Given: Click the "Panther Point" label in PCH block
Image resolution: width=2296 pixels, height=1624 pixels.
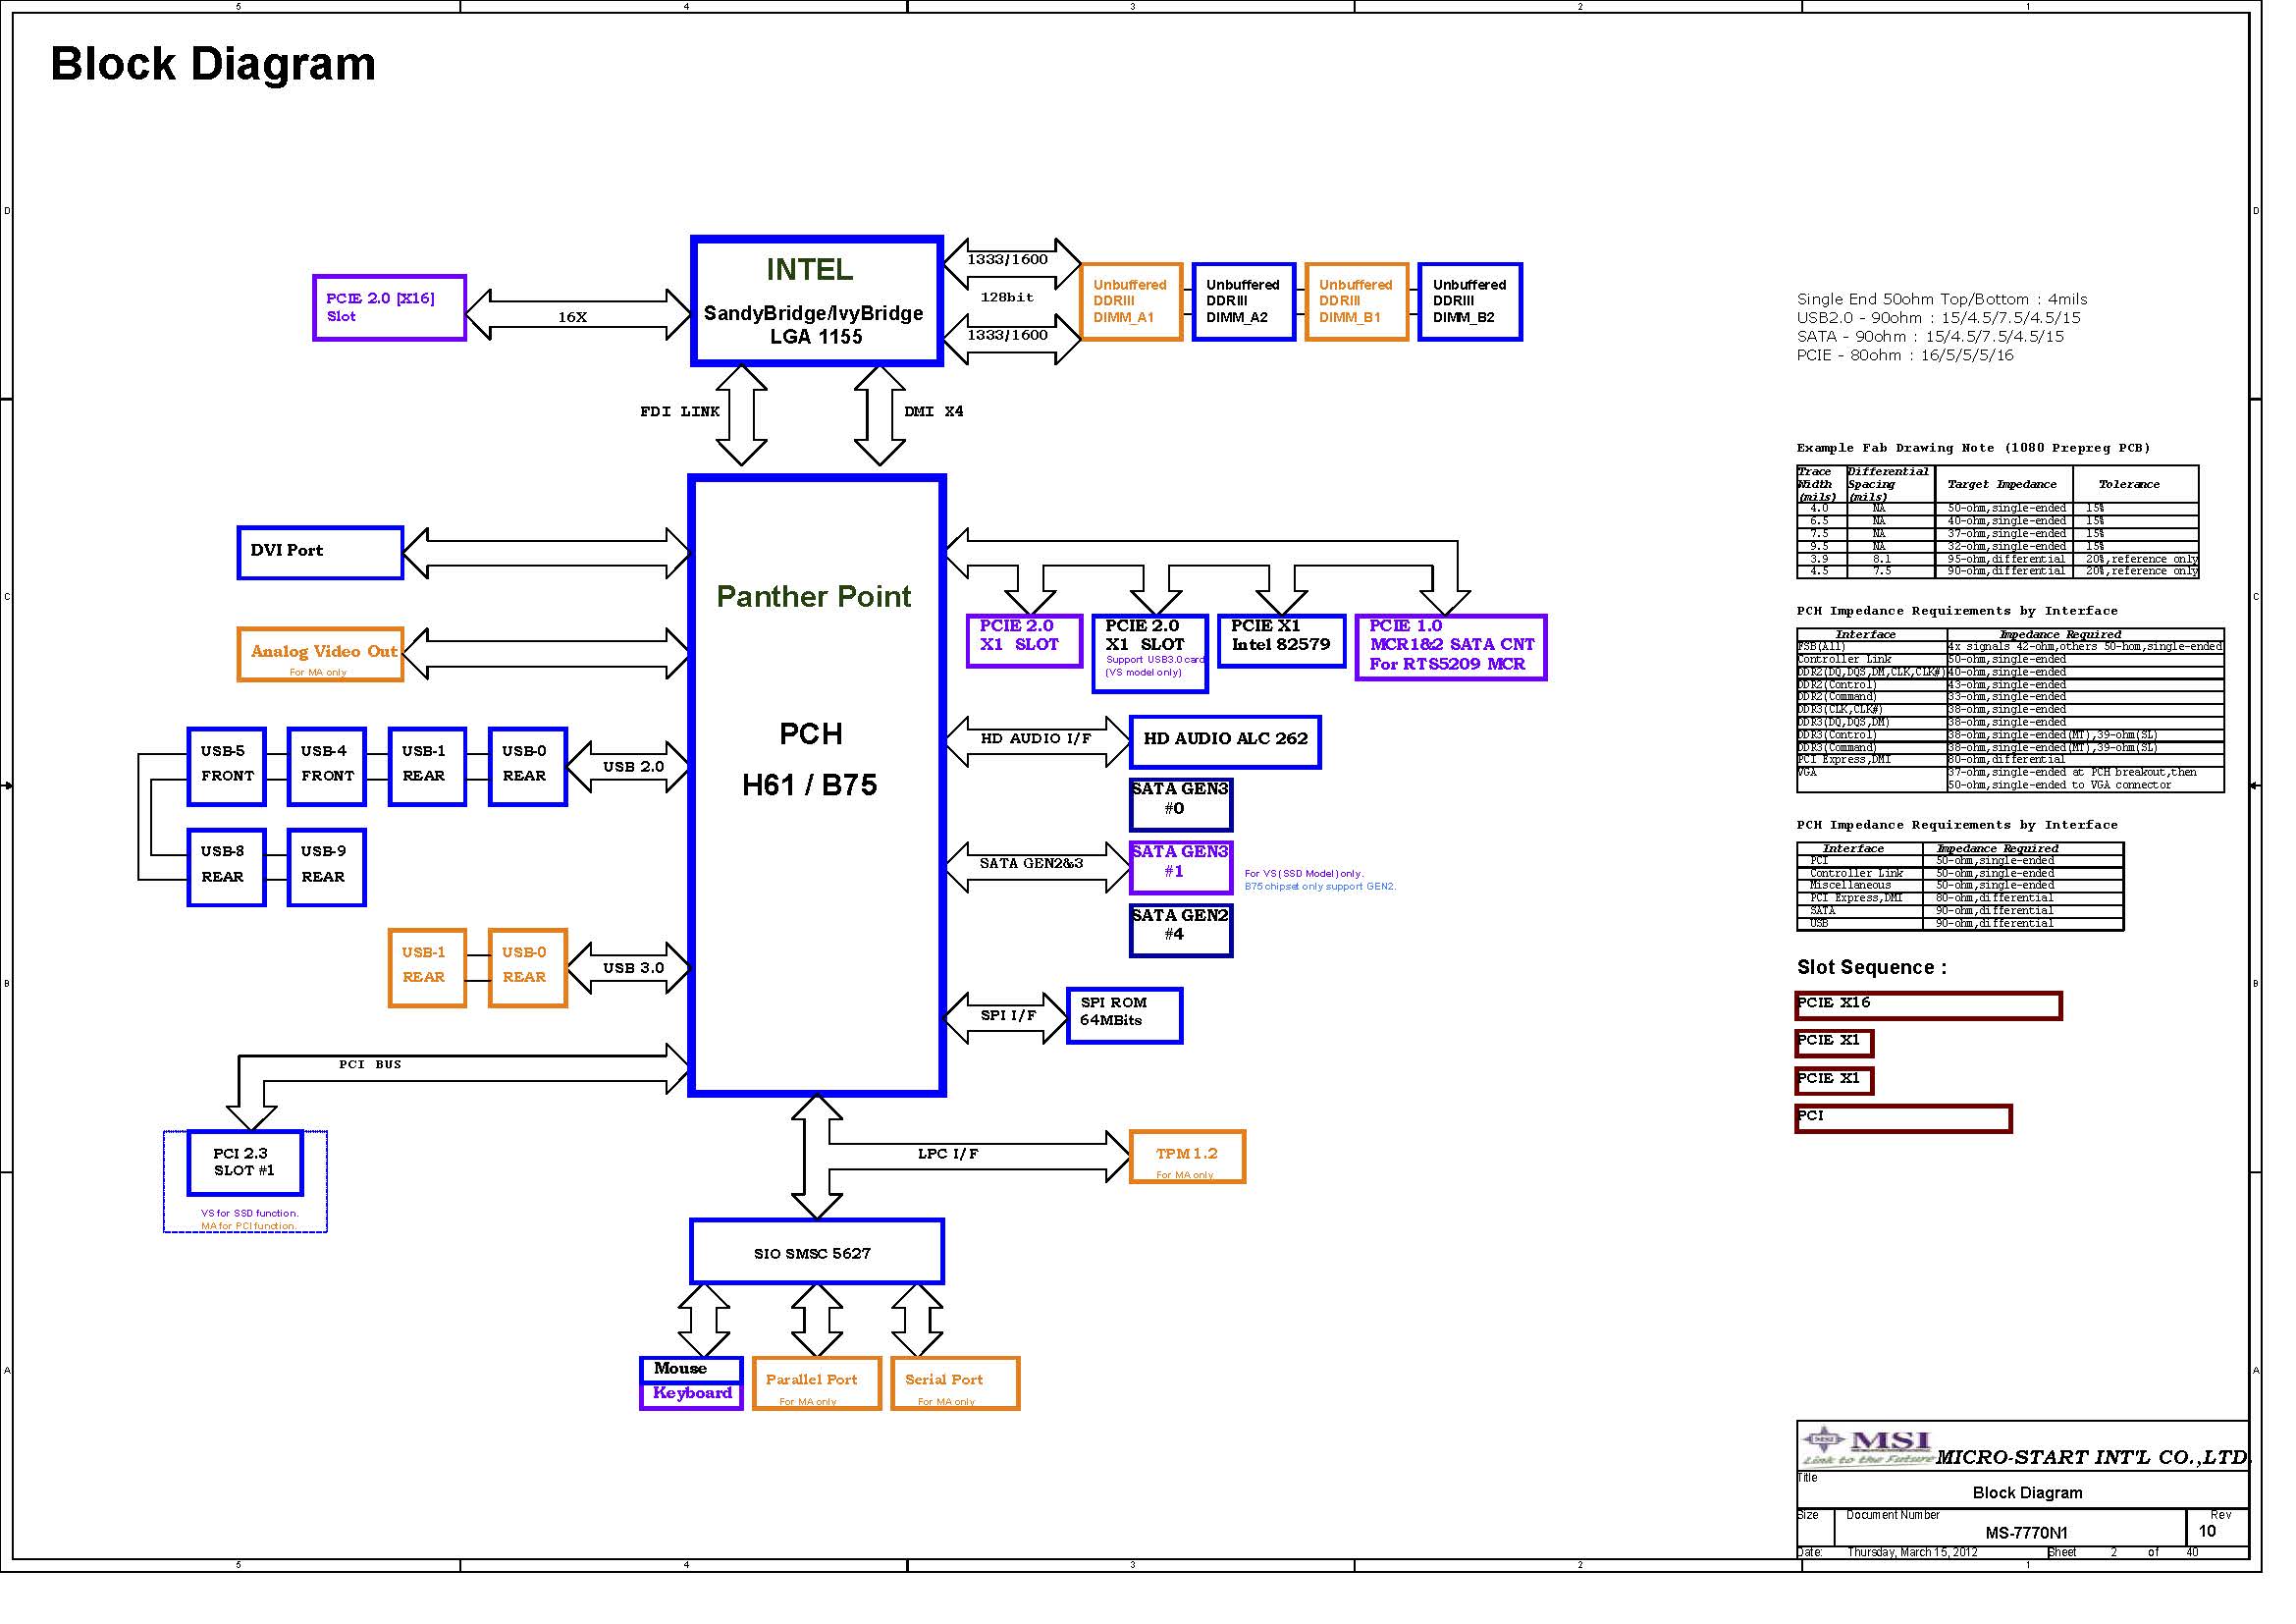Looking at the screenshot, I should point(814,597).
